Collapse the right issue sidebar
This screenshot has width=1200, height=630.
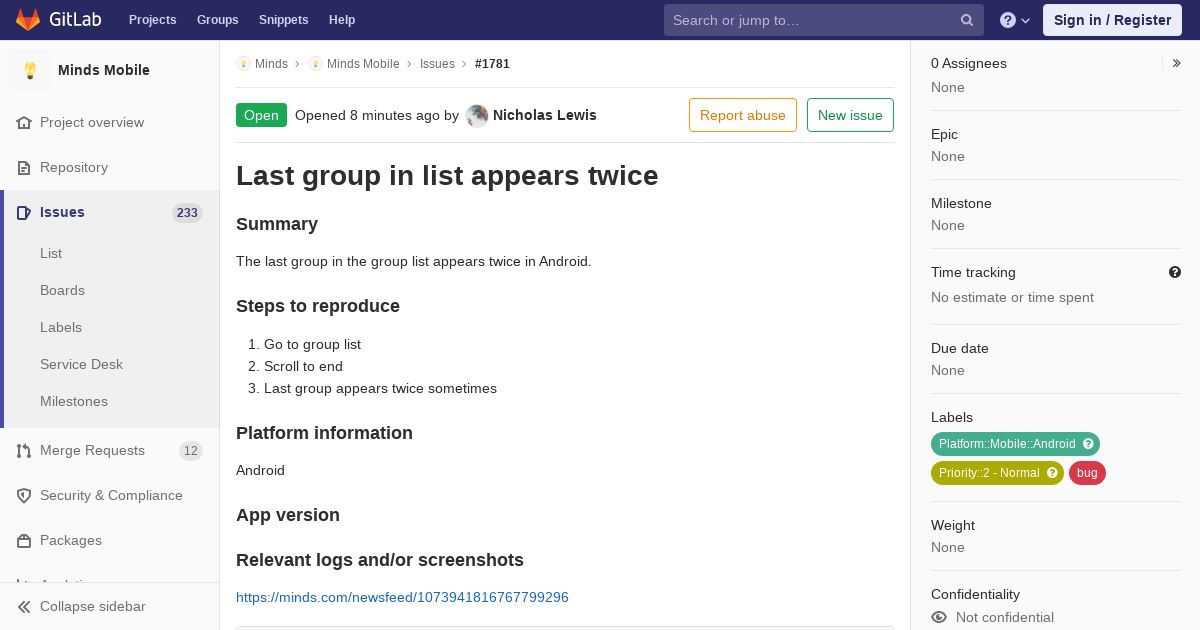point(1177,63)
